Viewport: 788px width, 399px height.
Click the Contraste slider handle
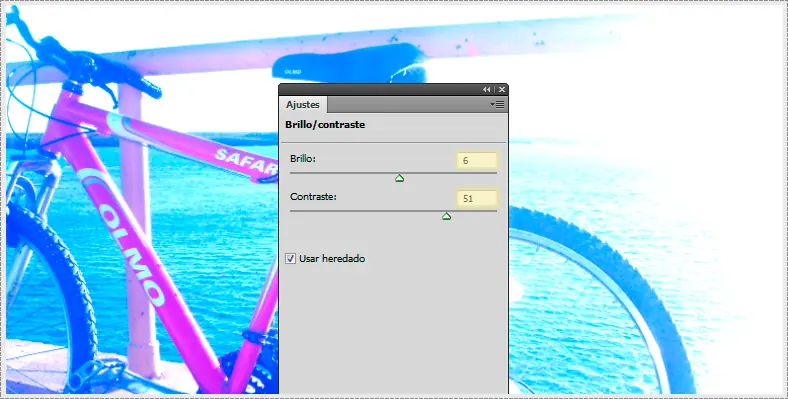pyautogui.click(x=446, y=216)
